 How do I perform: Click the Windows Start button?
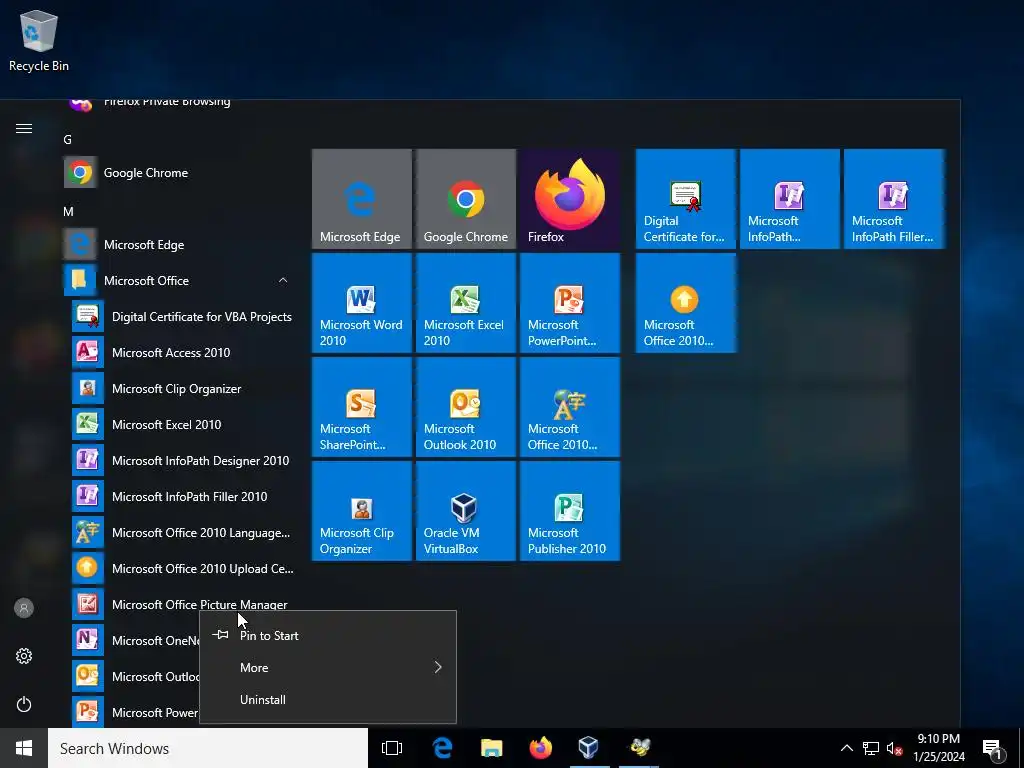(x=24, y=748)
